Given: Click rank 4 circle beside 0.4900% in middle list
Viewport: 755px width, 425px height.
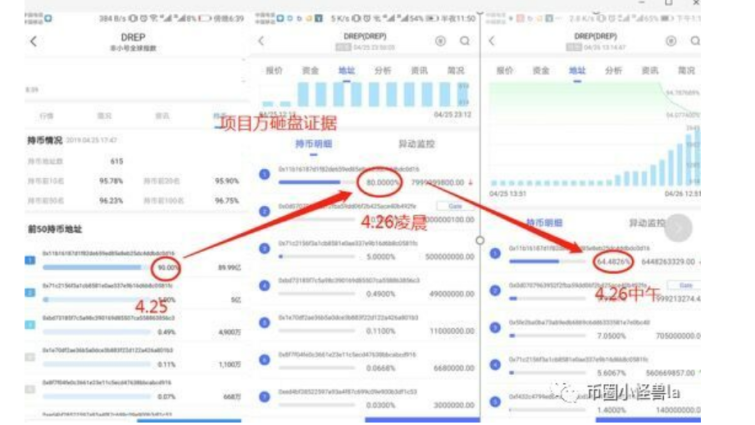Looking at the screenshot, I should click(264, 285).
